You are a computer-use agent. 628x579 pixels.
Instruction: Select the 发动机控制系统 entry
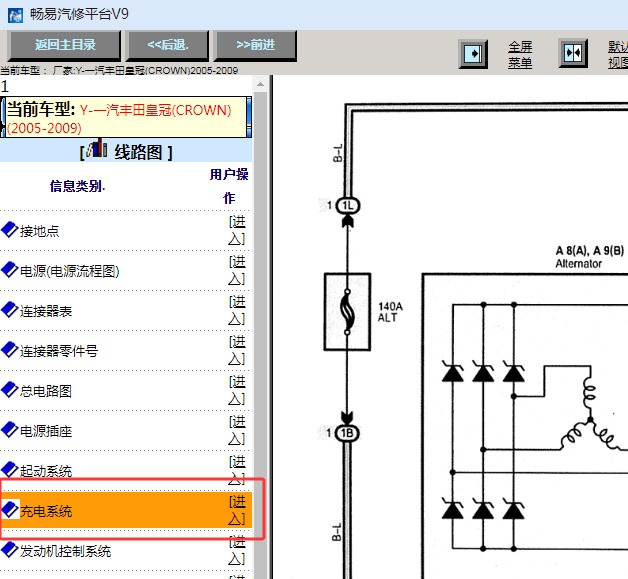tap(66, 552)
